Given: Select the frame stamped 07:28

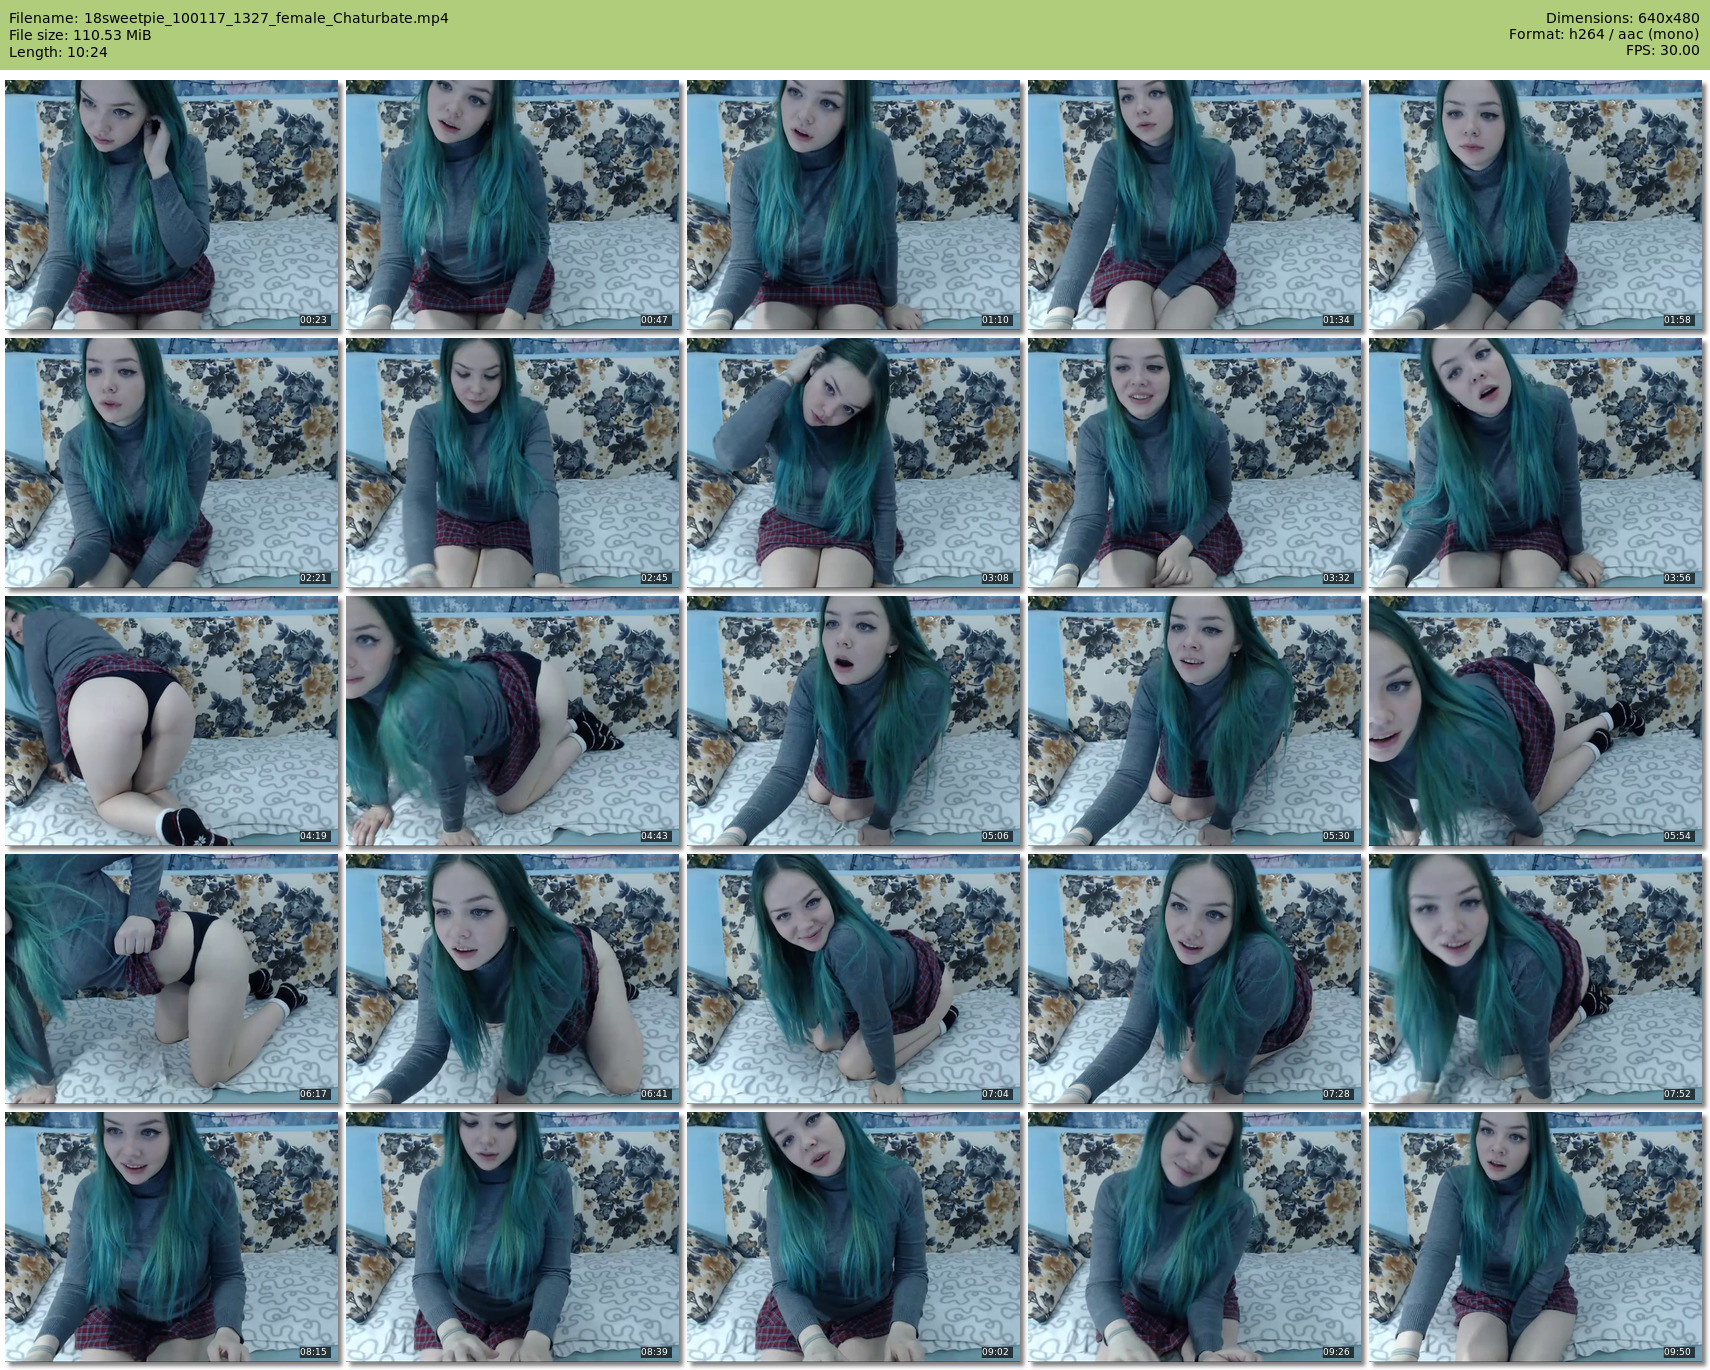Looking at the screenshot, I should click(x=1195, y=979).
